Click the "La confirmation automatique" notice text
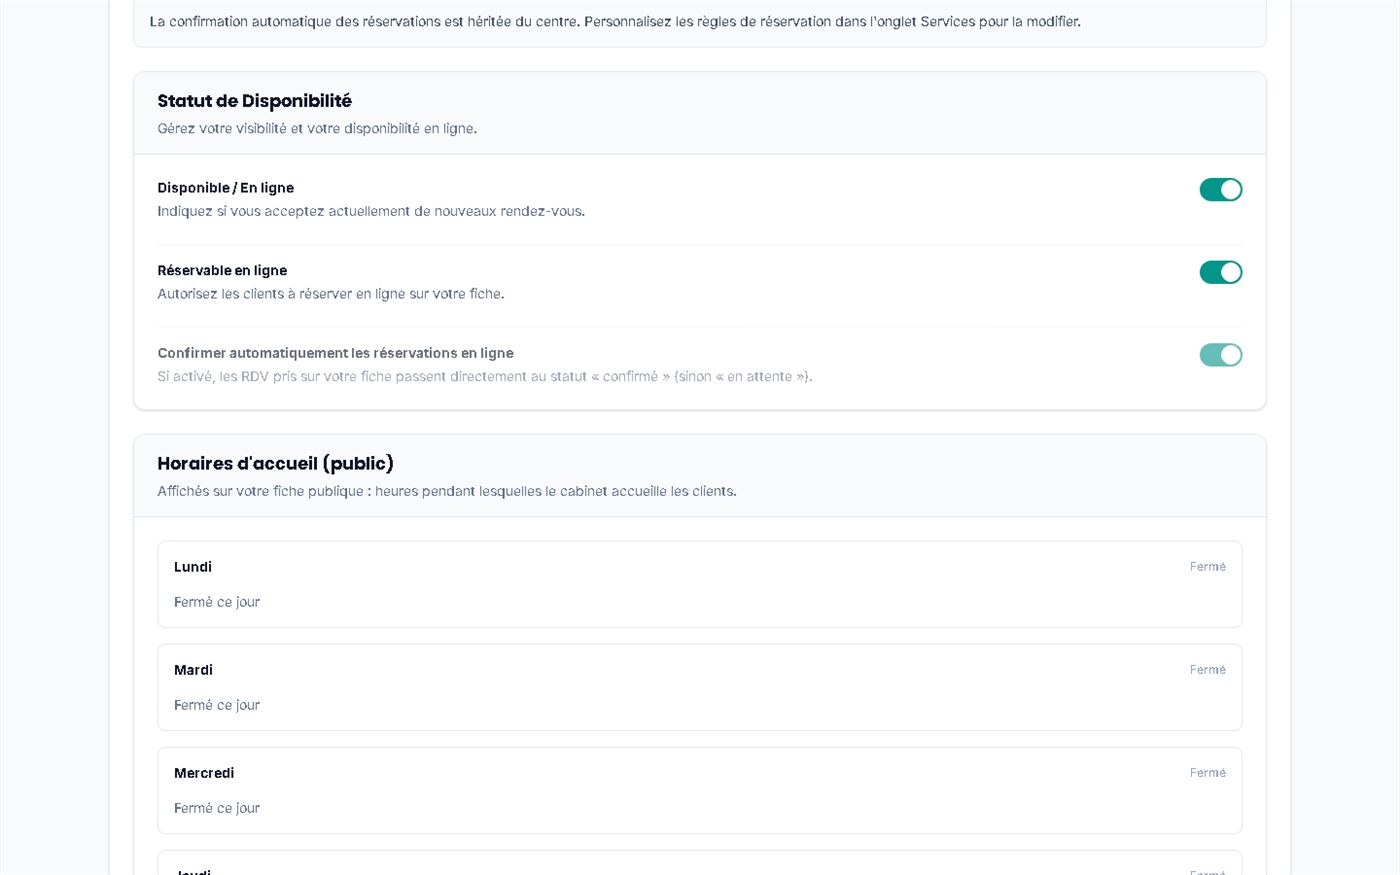This screenshot has height=875, width=1400. click(615, 21)
